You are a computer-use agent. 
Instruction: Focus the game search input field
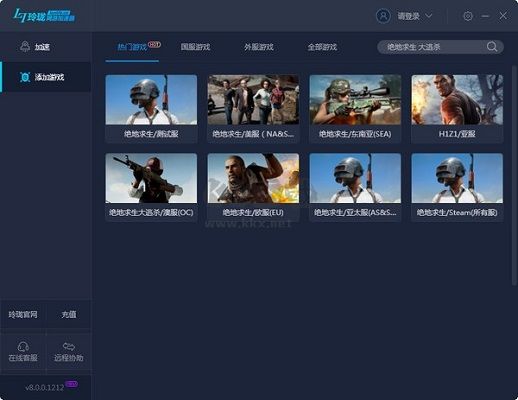pyautogui.click(x=440, y=47)
